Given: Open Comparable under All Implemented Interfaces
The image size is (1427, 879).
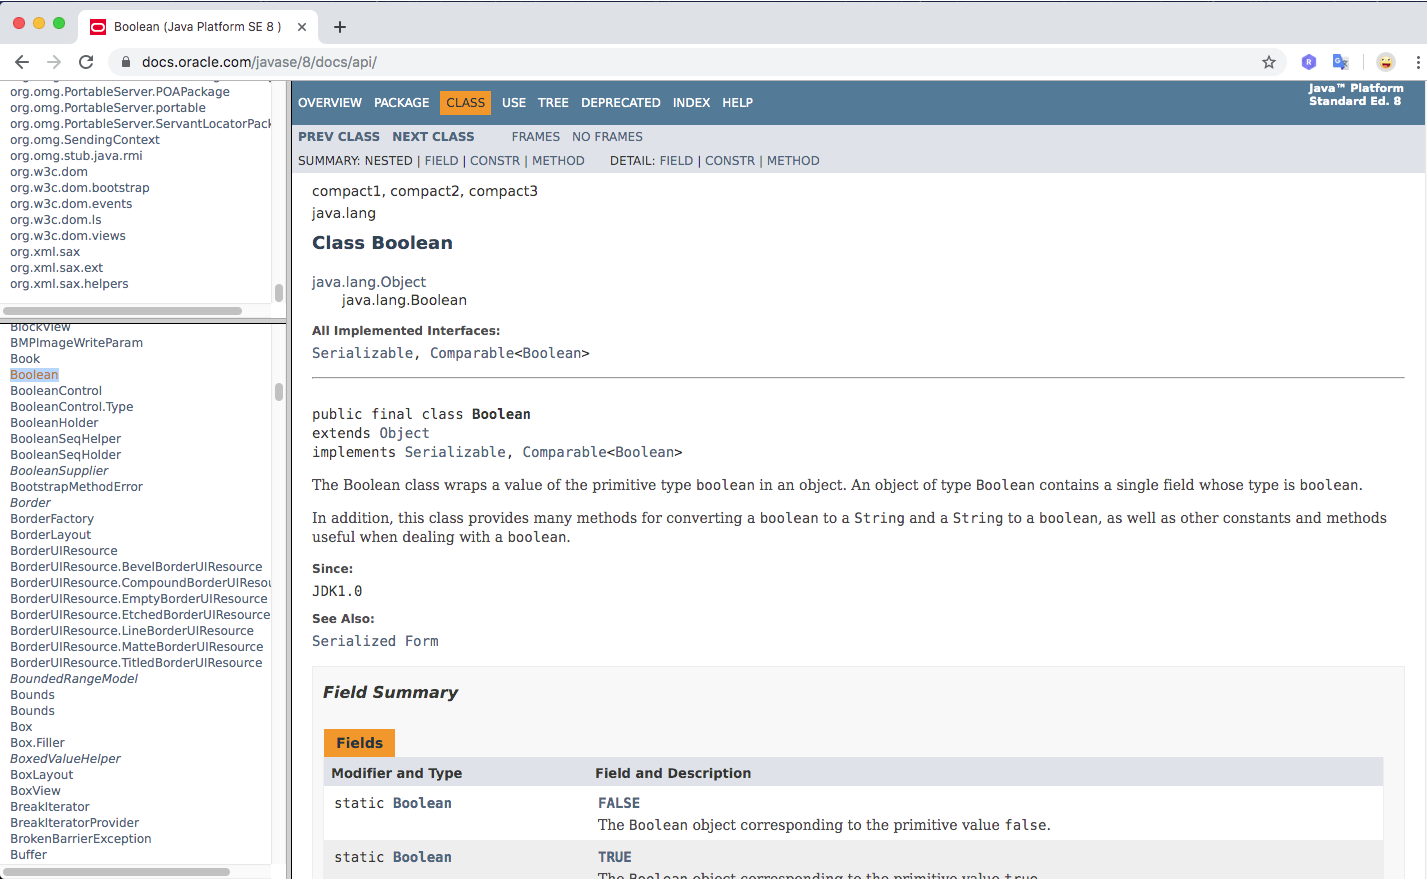Looking at the screenshot, I should click(472, 353).
